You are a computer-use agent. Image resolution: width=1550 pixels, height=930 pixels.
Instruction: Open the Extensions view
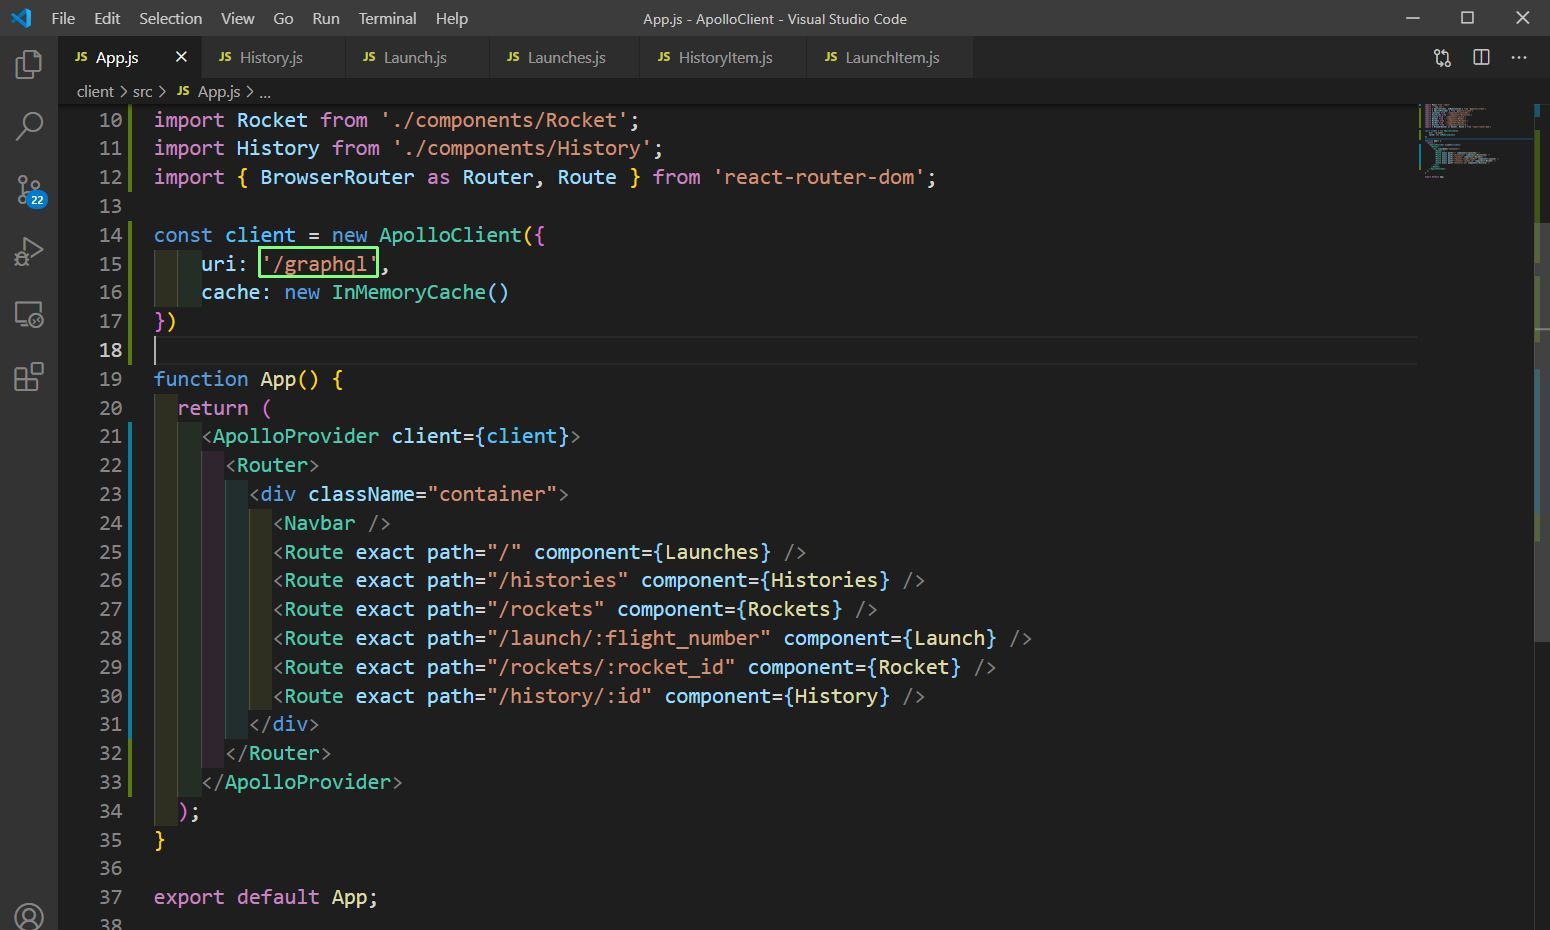pyautogui.click(x=29, y=377)
